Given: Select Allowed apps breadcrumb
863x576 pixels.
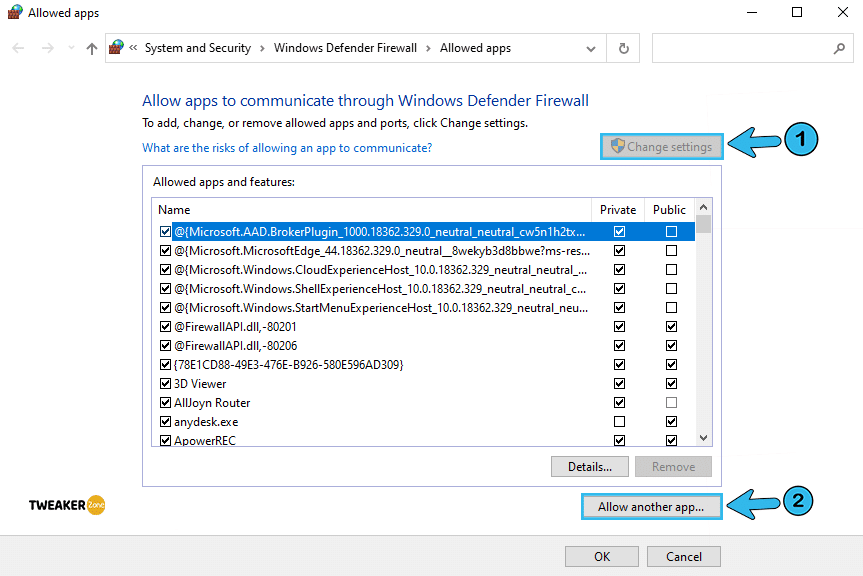Looking at the screenshot, I should (476, 48).
